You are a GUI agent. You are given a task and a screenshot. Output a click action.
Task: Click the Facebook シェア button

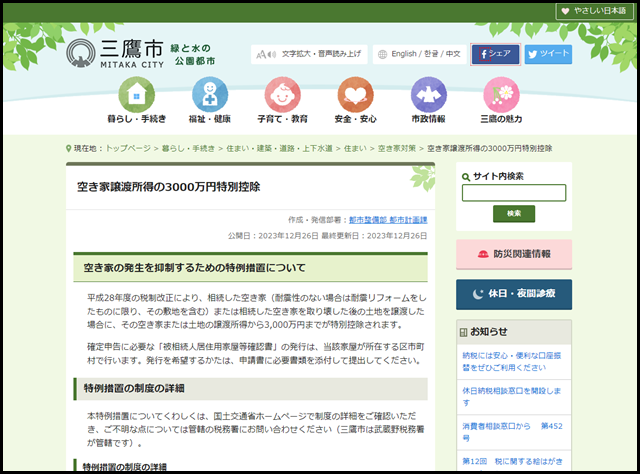click(495, 54)
